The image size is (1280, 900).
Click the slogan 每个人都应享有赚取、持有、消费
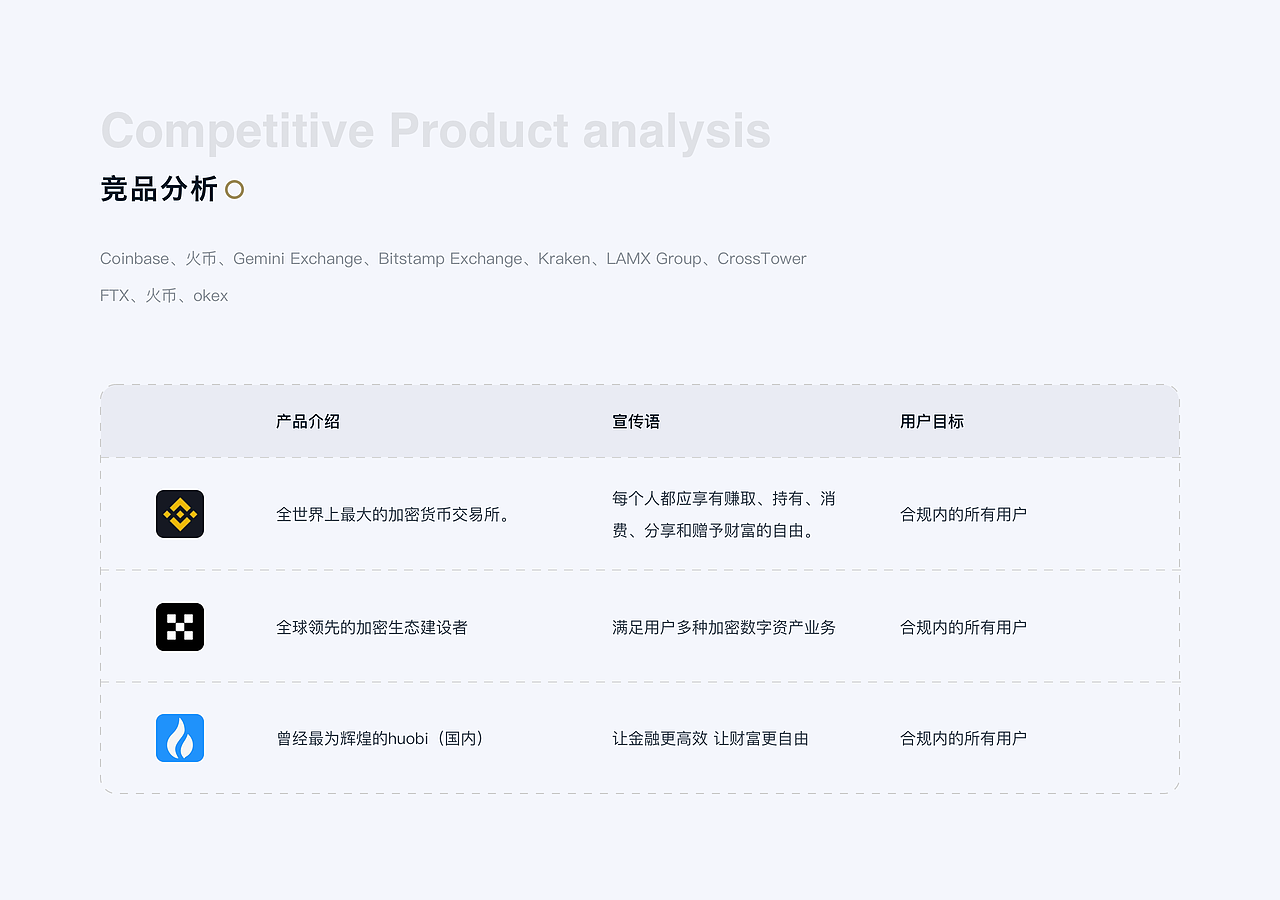(724, 514)
